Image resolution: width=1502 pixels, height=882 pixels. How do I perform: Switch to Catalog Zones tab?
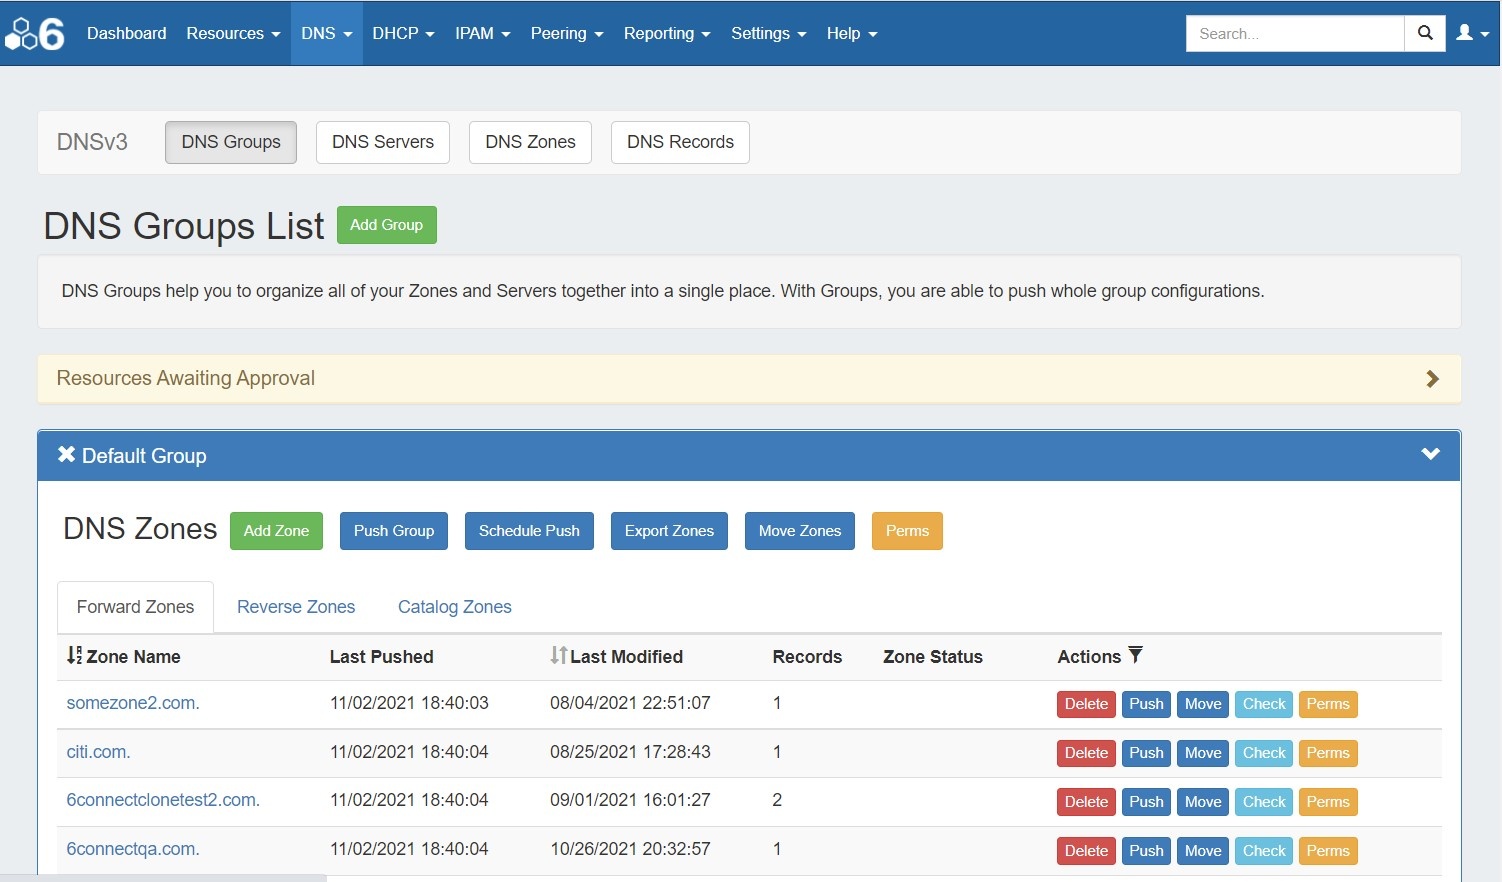pyautogui.click(x=454, y=607)
